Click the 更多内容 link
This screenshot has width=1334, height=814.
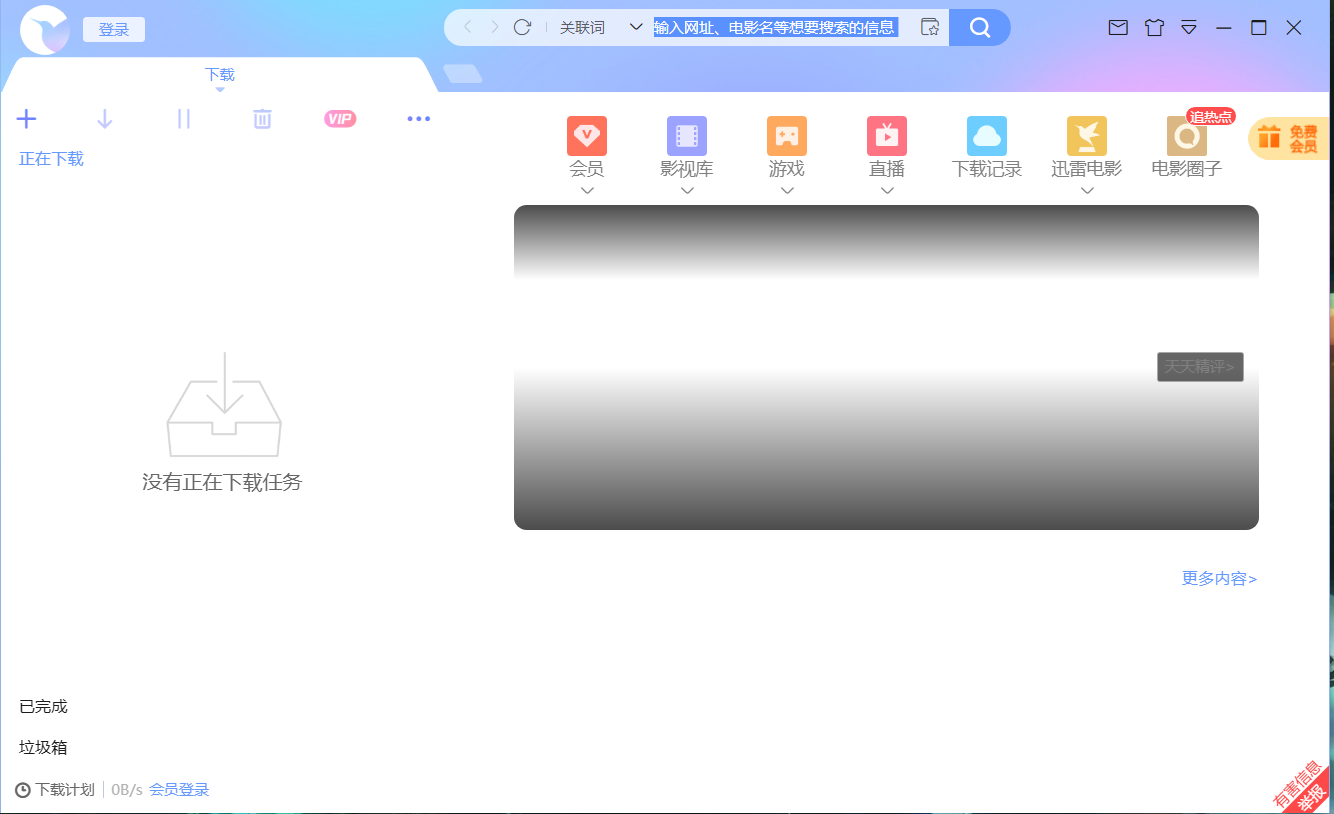tap(1219, 578)
